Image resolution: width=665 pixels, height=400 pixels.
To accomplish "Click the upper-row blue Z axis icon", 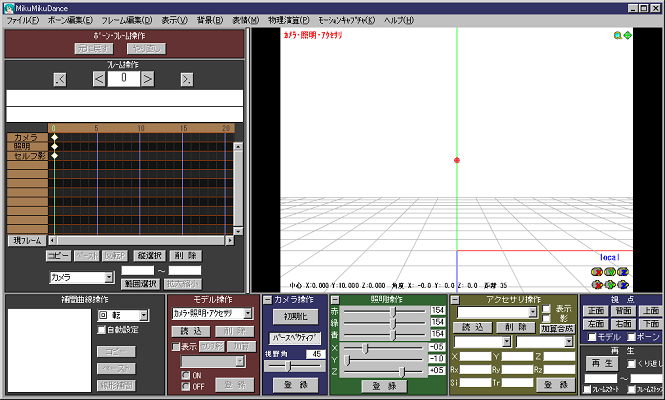I will pos(623,271).
